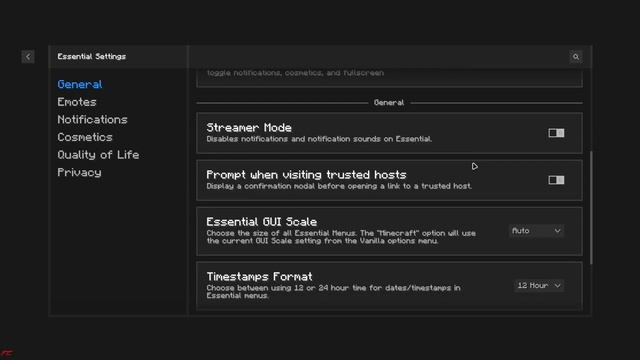The width and height of the screenshot is (640, 360).
Task: Toggle the Streamer Mode switch
Action: (x=556, y=133)
